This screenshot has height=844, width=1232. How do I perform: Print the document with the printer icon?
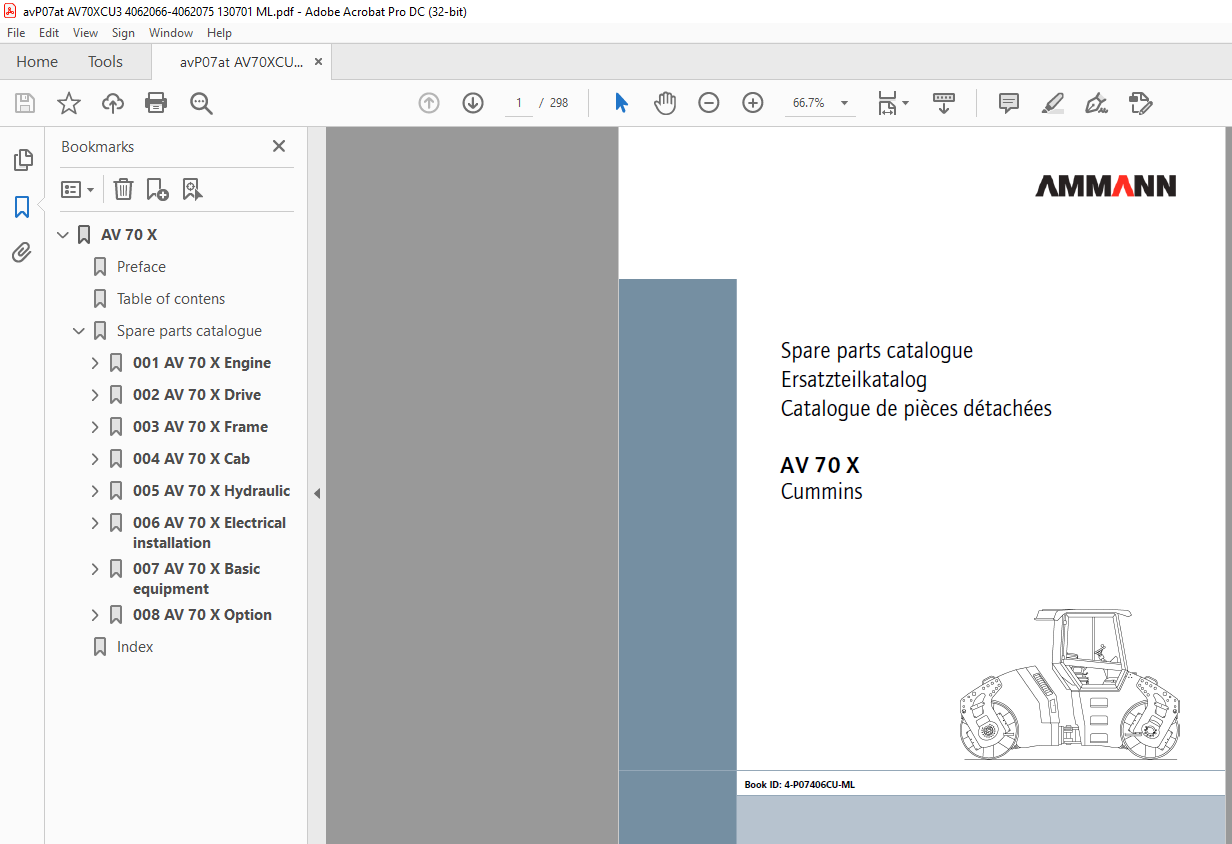click(x=156, y=103)
